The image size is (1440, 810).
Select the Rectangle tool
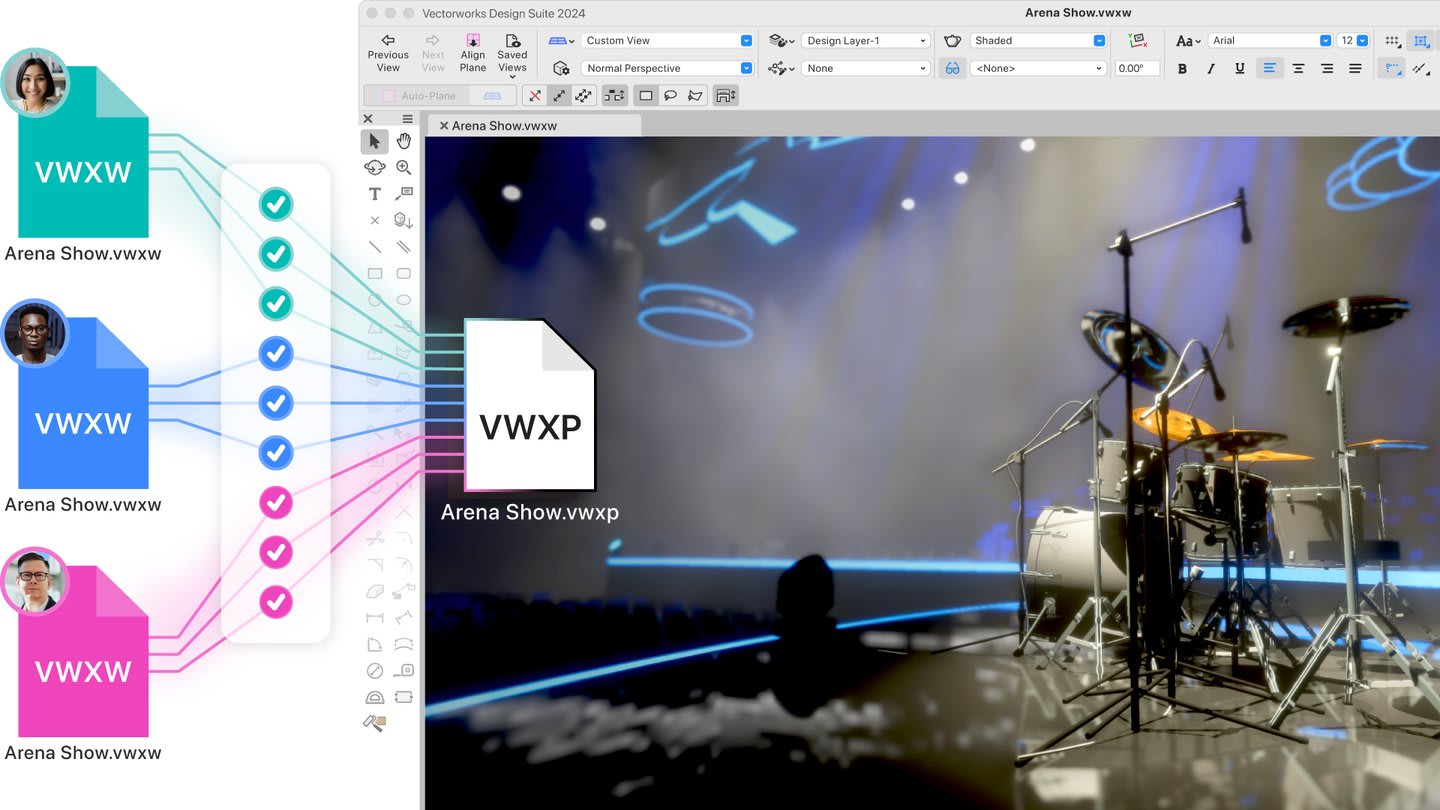pos(375,273)
